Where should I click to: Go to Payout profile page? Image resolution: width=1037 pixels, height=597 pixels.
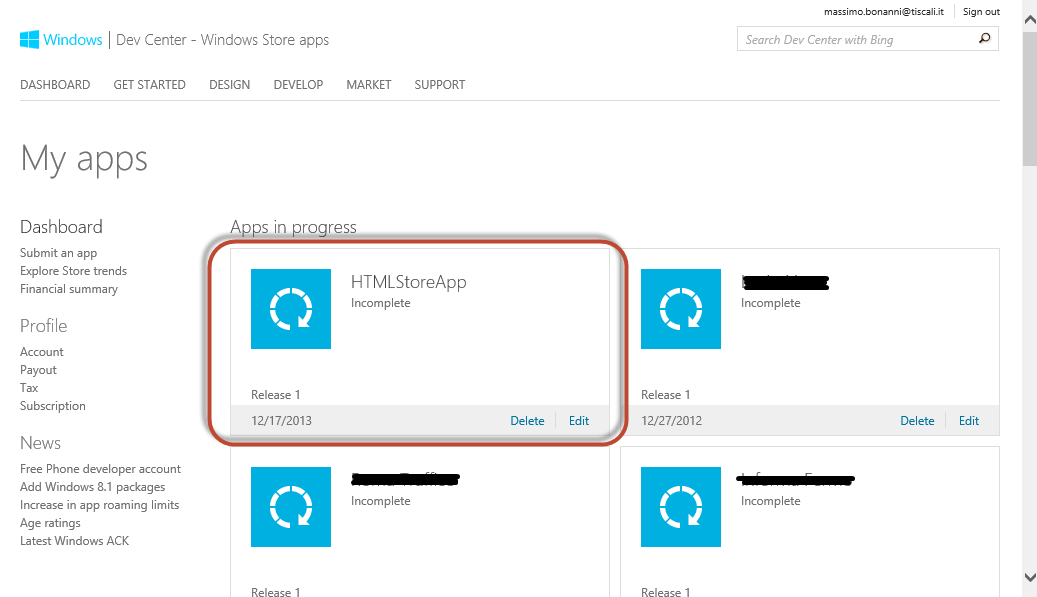click(38, 370)
